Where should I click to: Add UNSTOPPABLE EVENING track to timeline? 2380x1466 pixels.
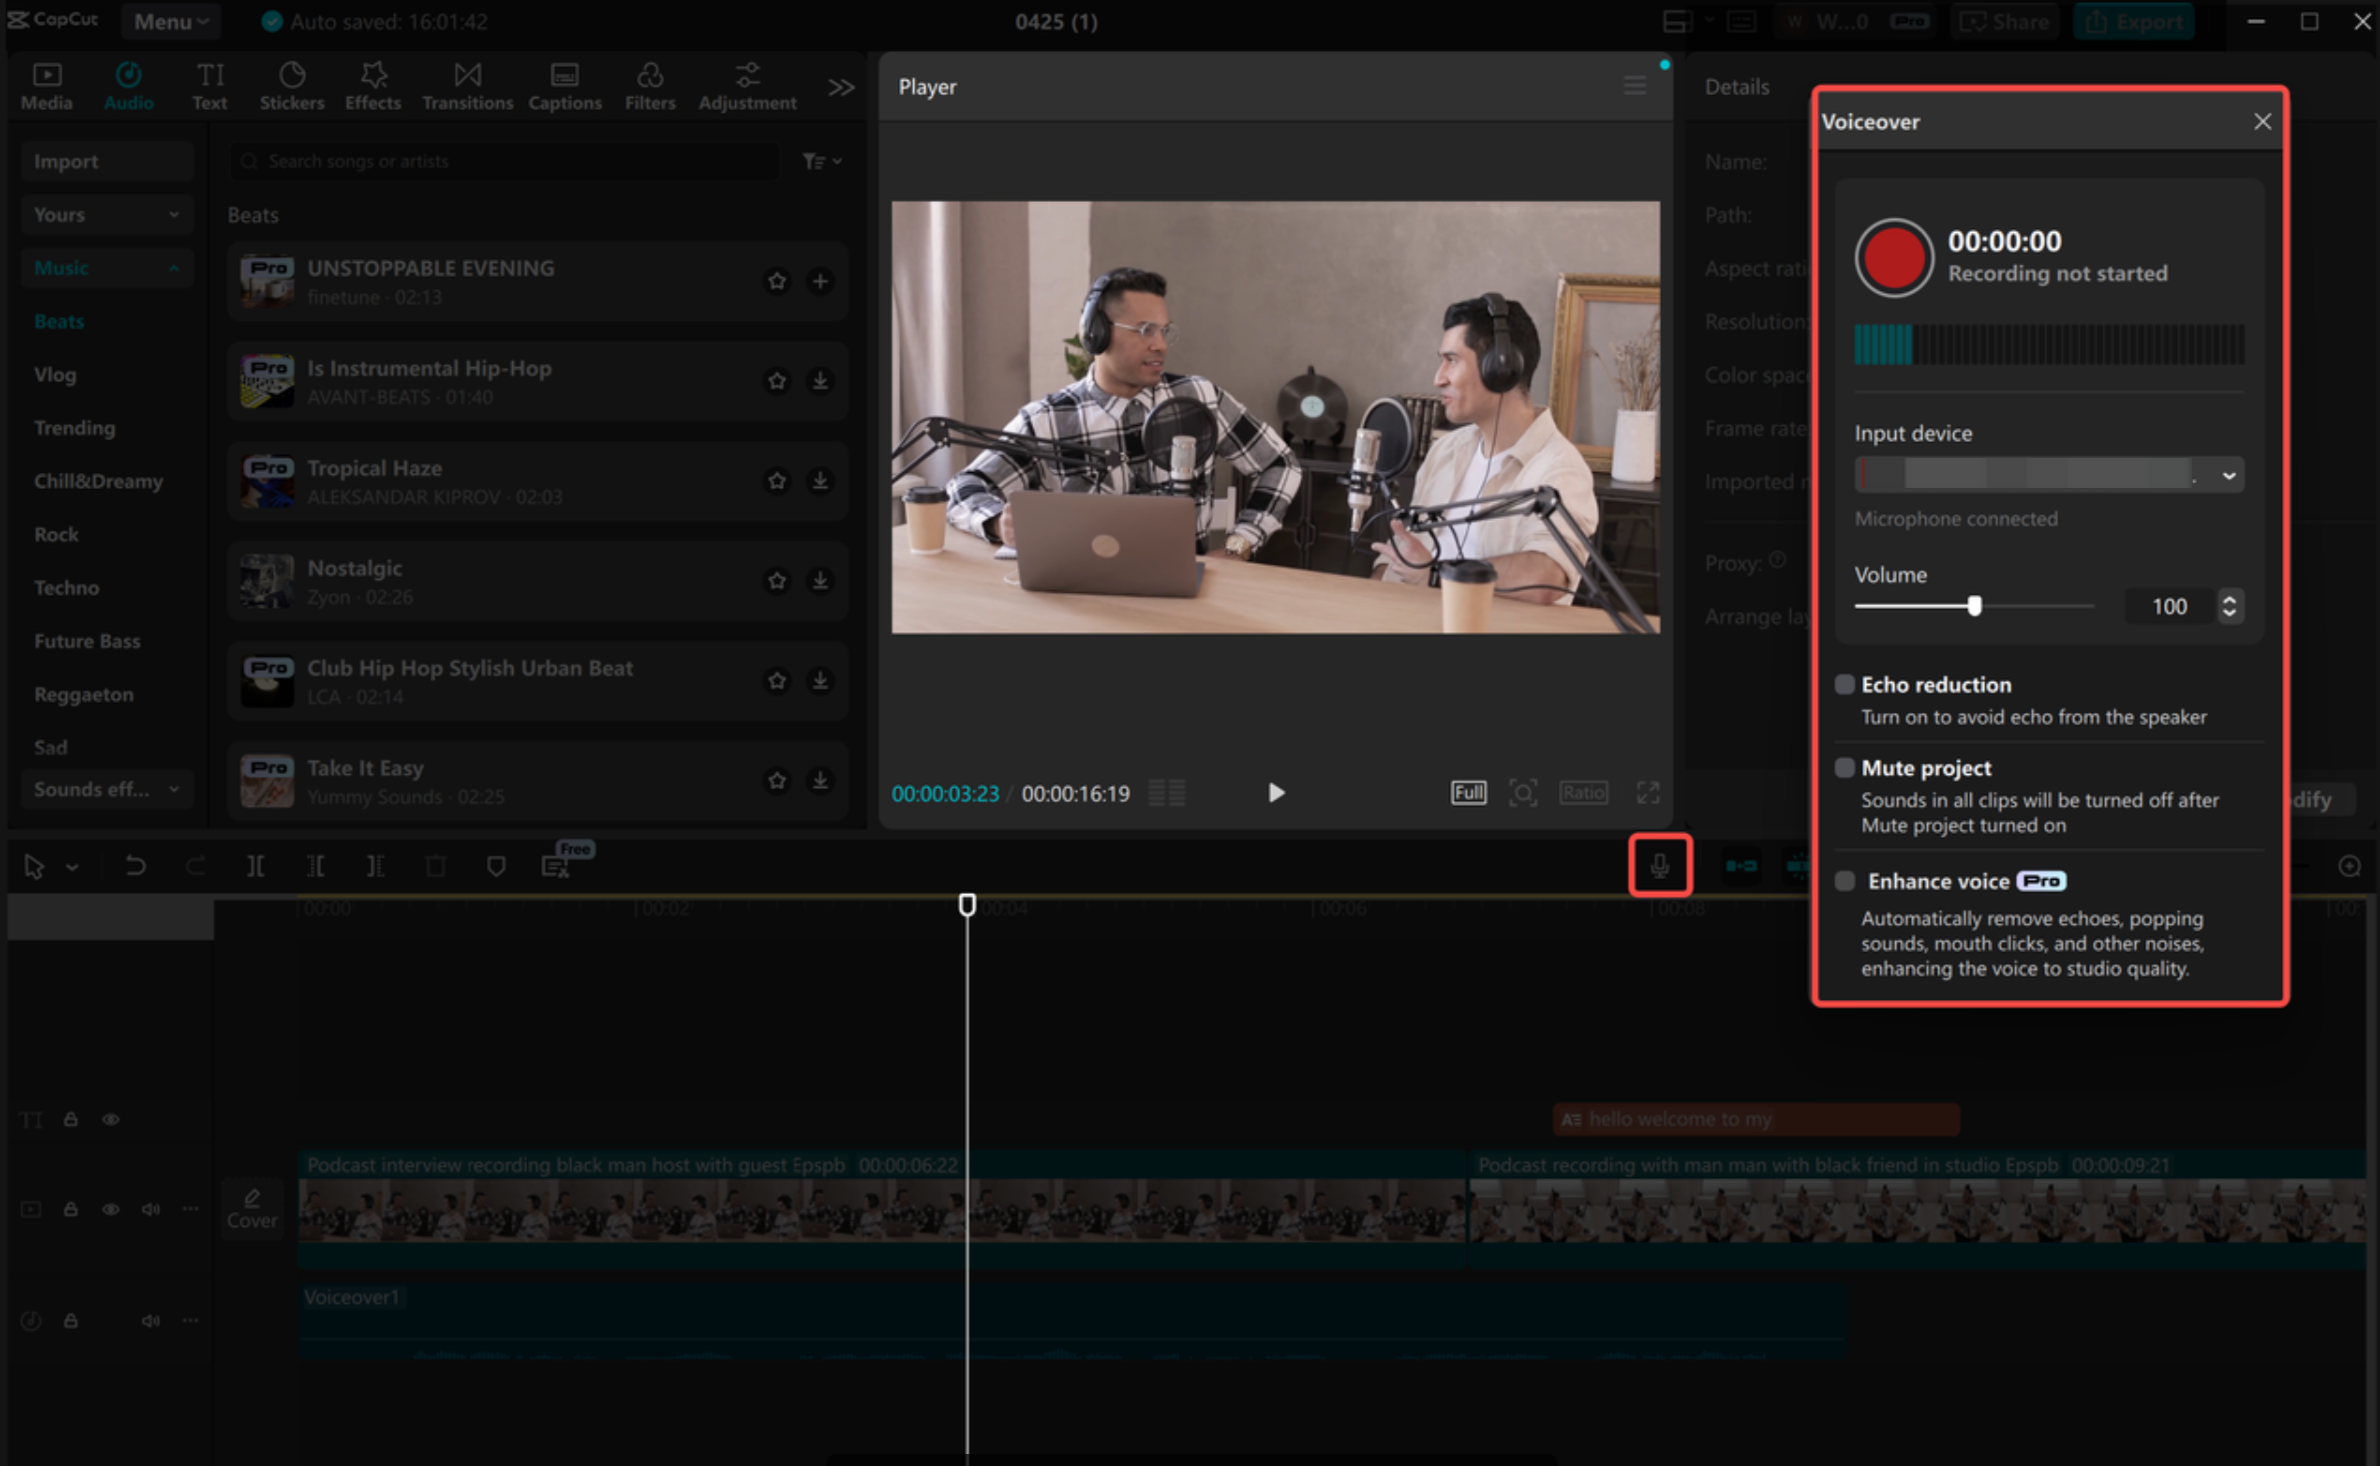[820, 281]
